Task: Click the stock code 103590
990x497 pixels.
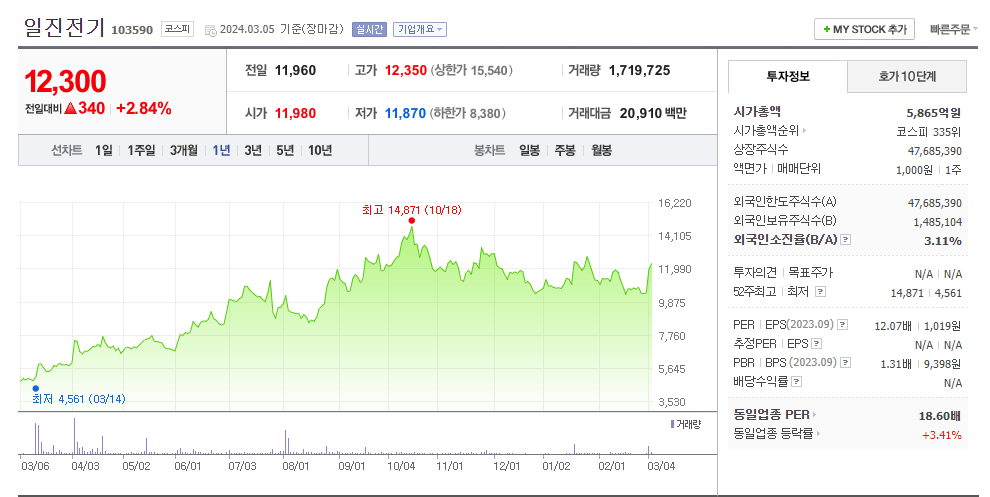Action: tap(132, 30)
